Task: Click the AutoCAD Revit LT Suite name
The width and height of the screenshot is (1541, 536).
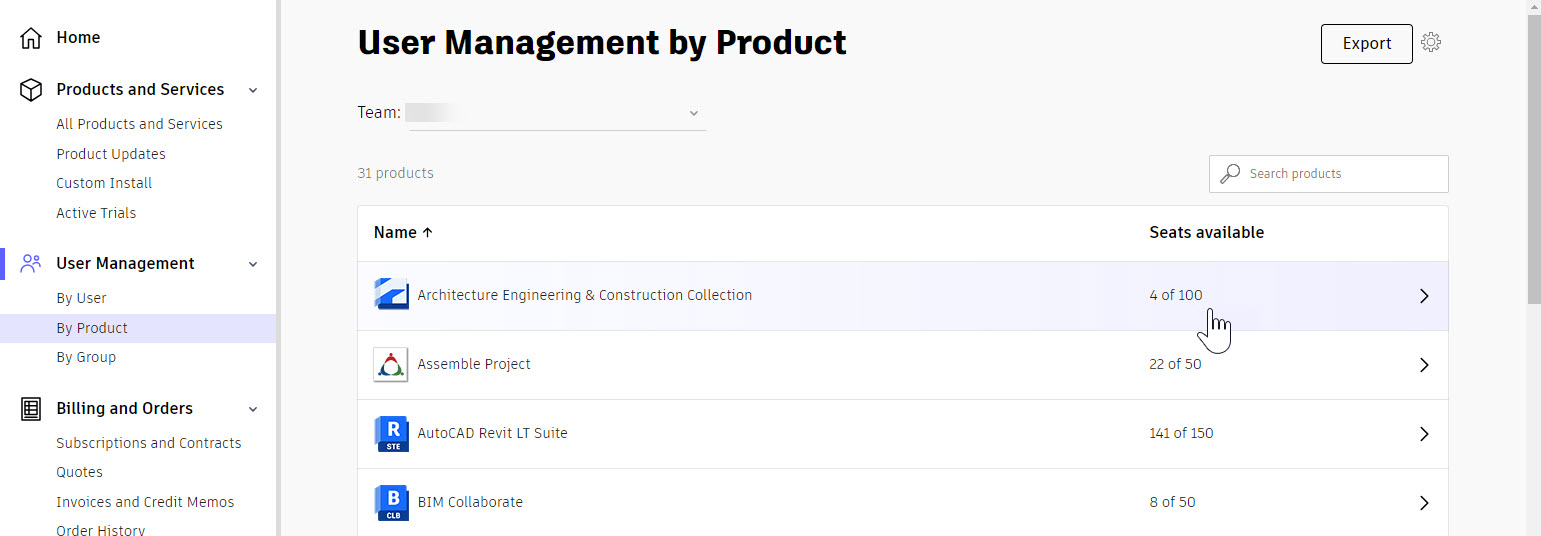Action: 492,433
